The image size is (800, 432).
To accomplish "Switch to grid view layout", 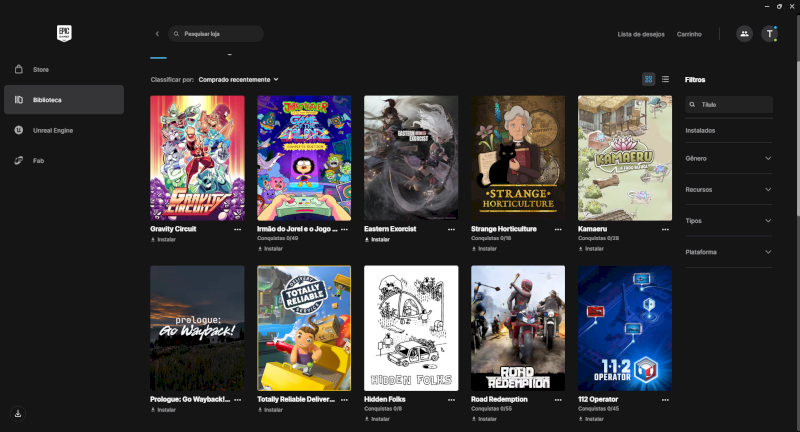I will [648, 79].
